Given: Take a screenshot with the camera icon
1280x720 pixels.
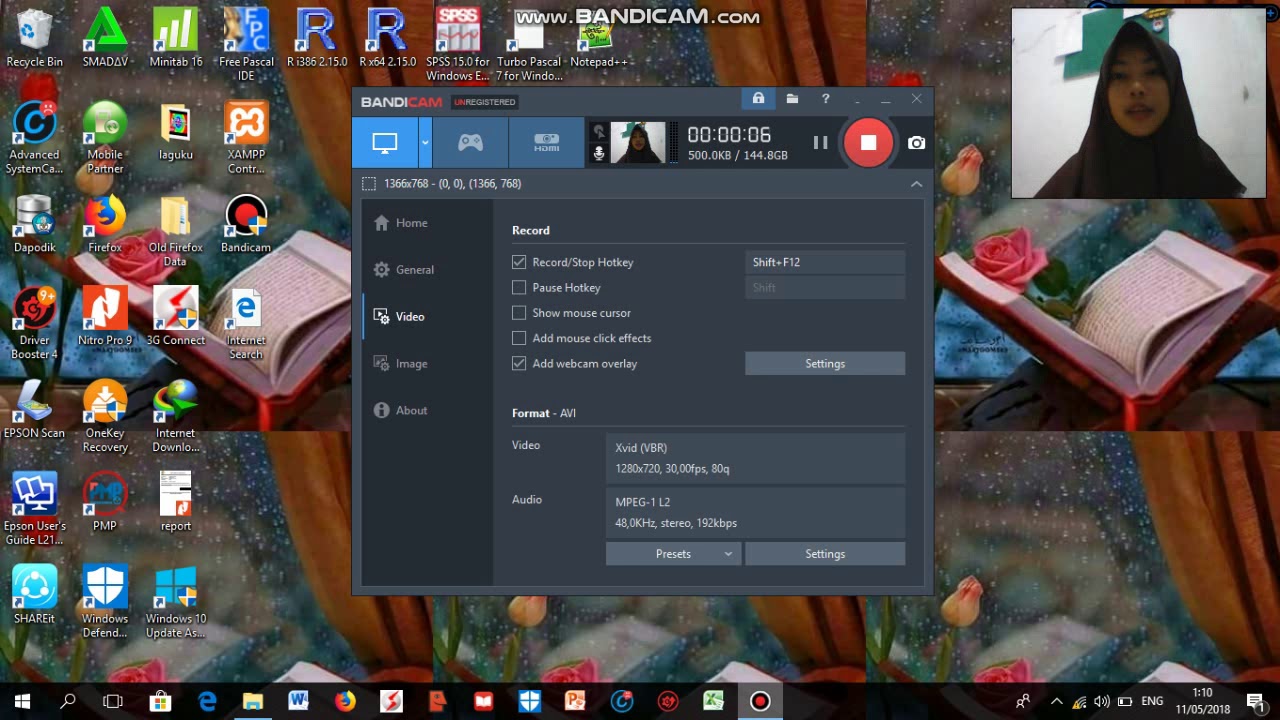Looking at the screenshot, I should coord(916,143).
